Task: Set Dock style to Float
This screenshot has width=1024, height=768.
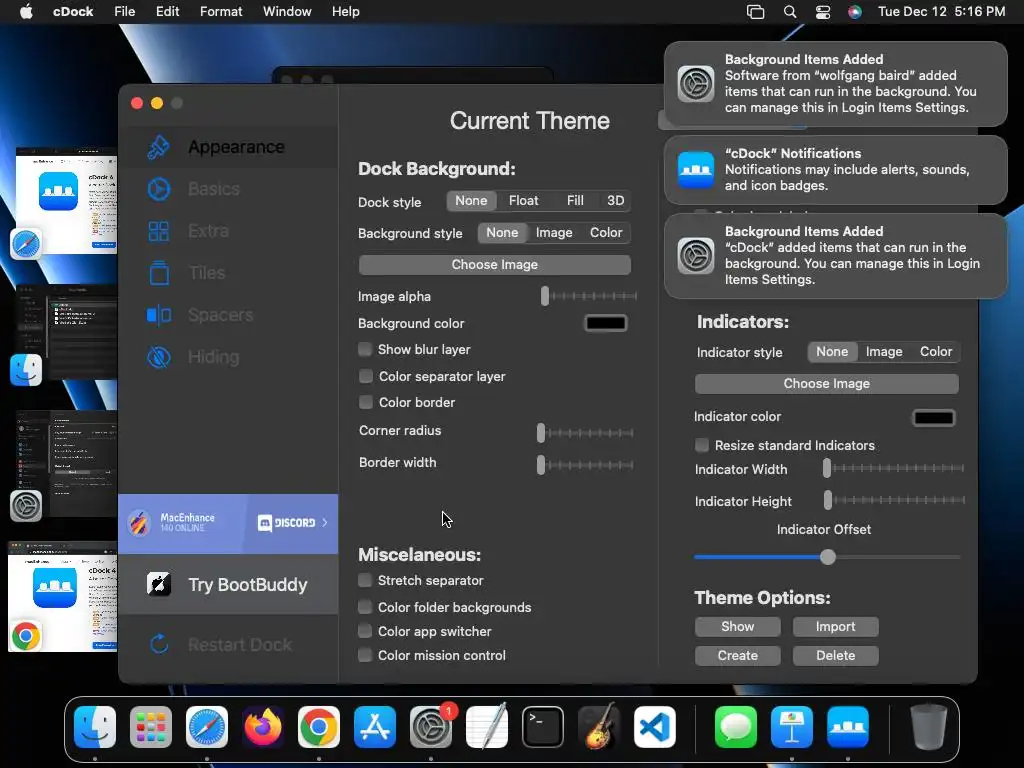Action: (524, 200)
